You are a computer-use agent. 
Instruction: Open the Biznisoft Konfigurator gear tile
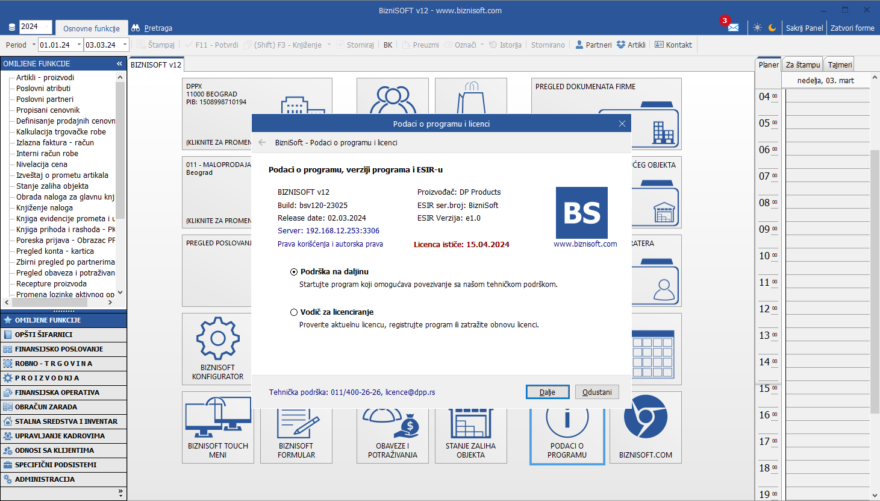coord(214,348)
